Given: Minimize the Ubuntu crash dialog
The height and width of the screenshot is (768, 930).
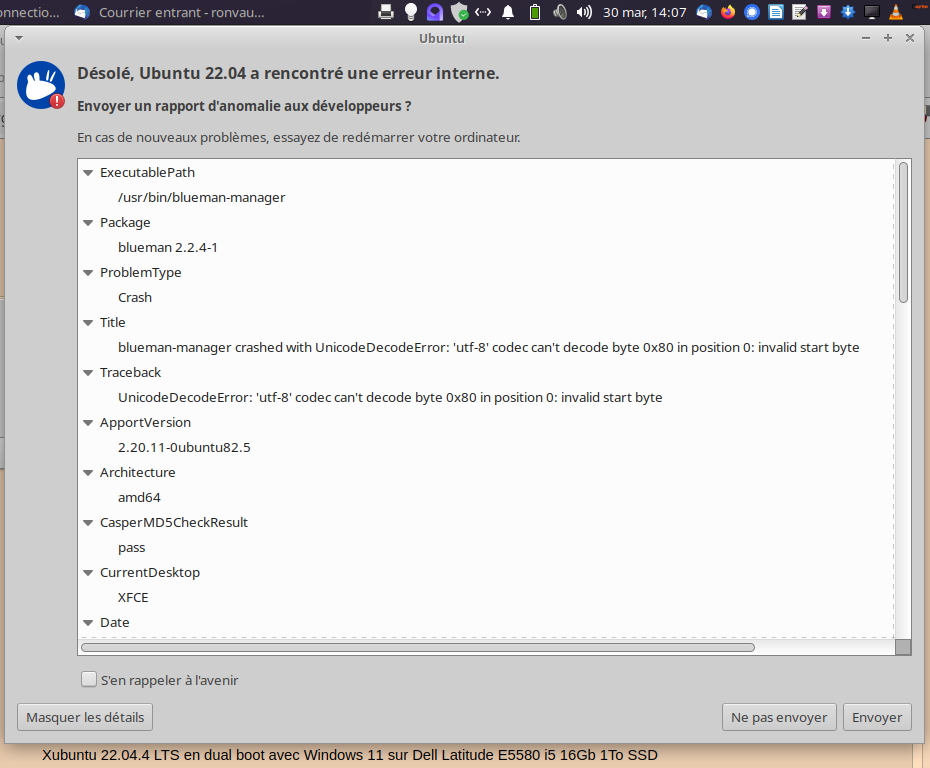Looking at the screenshot, I should point(866,38).
